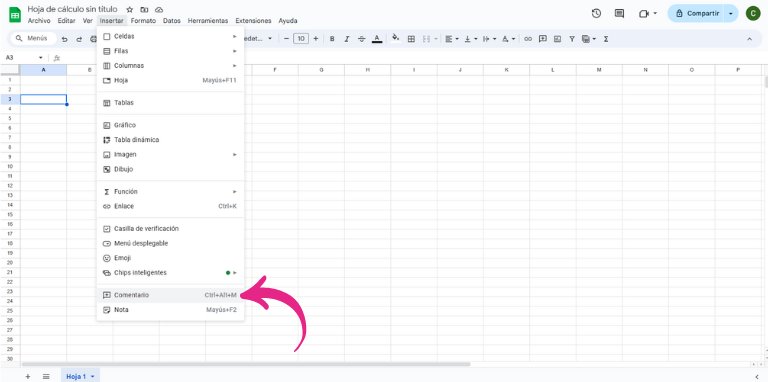Expand the Imagen submenu

(170, 154)
